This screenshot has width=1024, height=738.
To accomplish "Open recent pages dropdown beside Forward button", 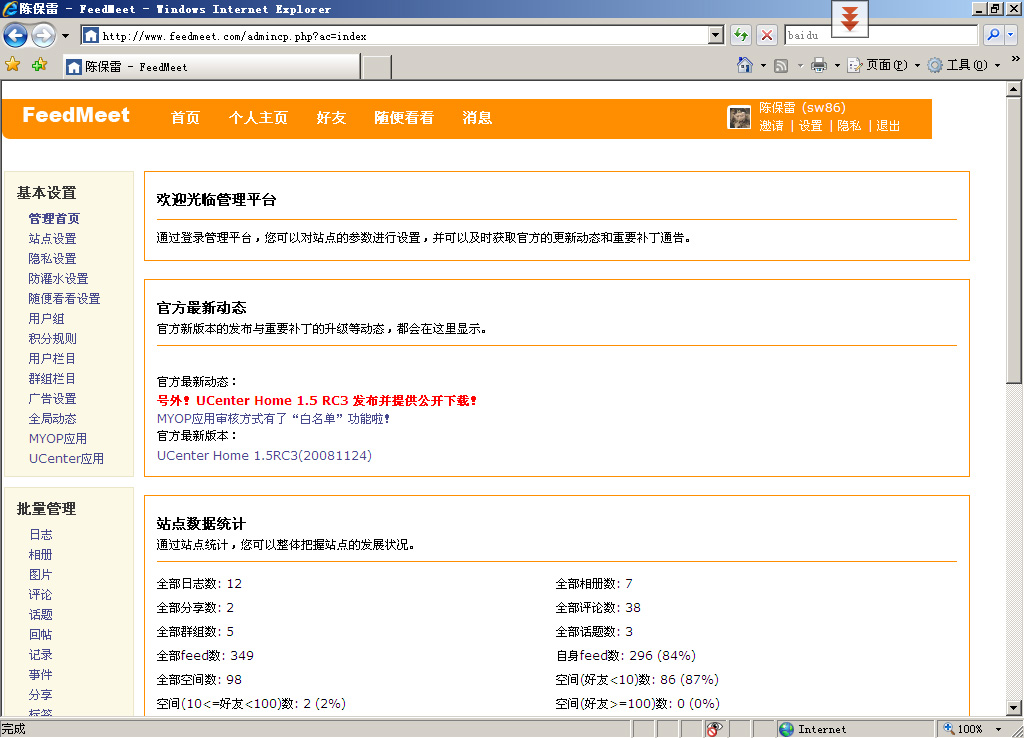I will pyautogui.click(x=65, y=36).
